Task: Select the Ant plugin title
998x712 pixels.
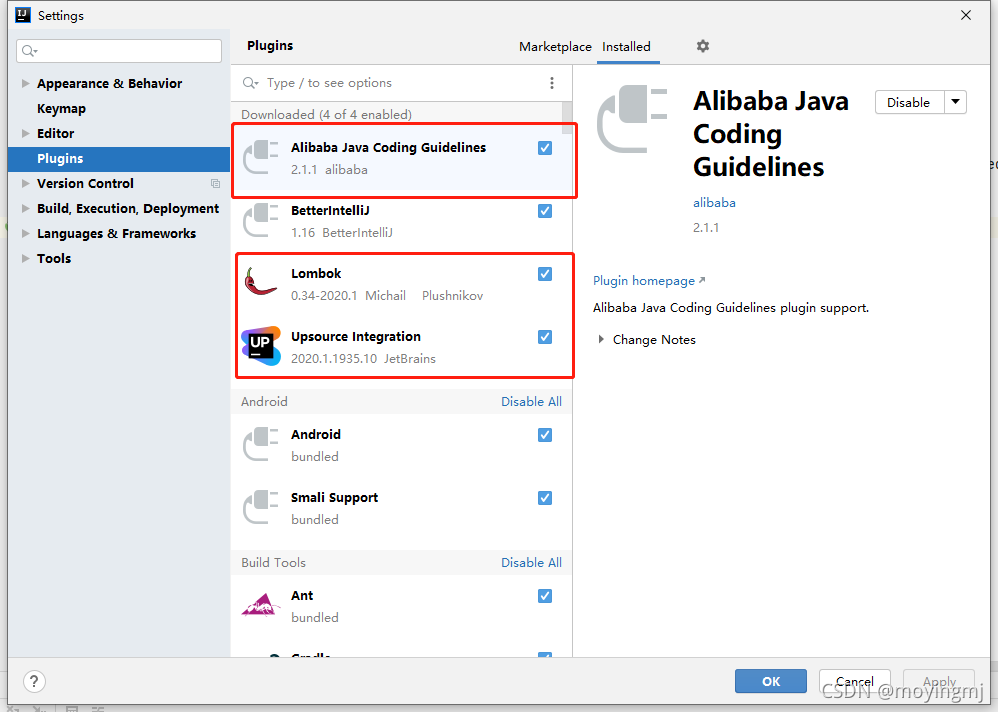Action: pos(302,596)
